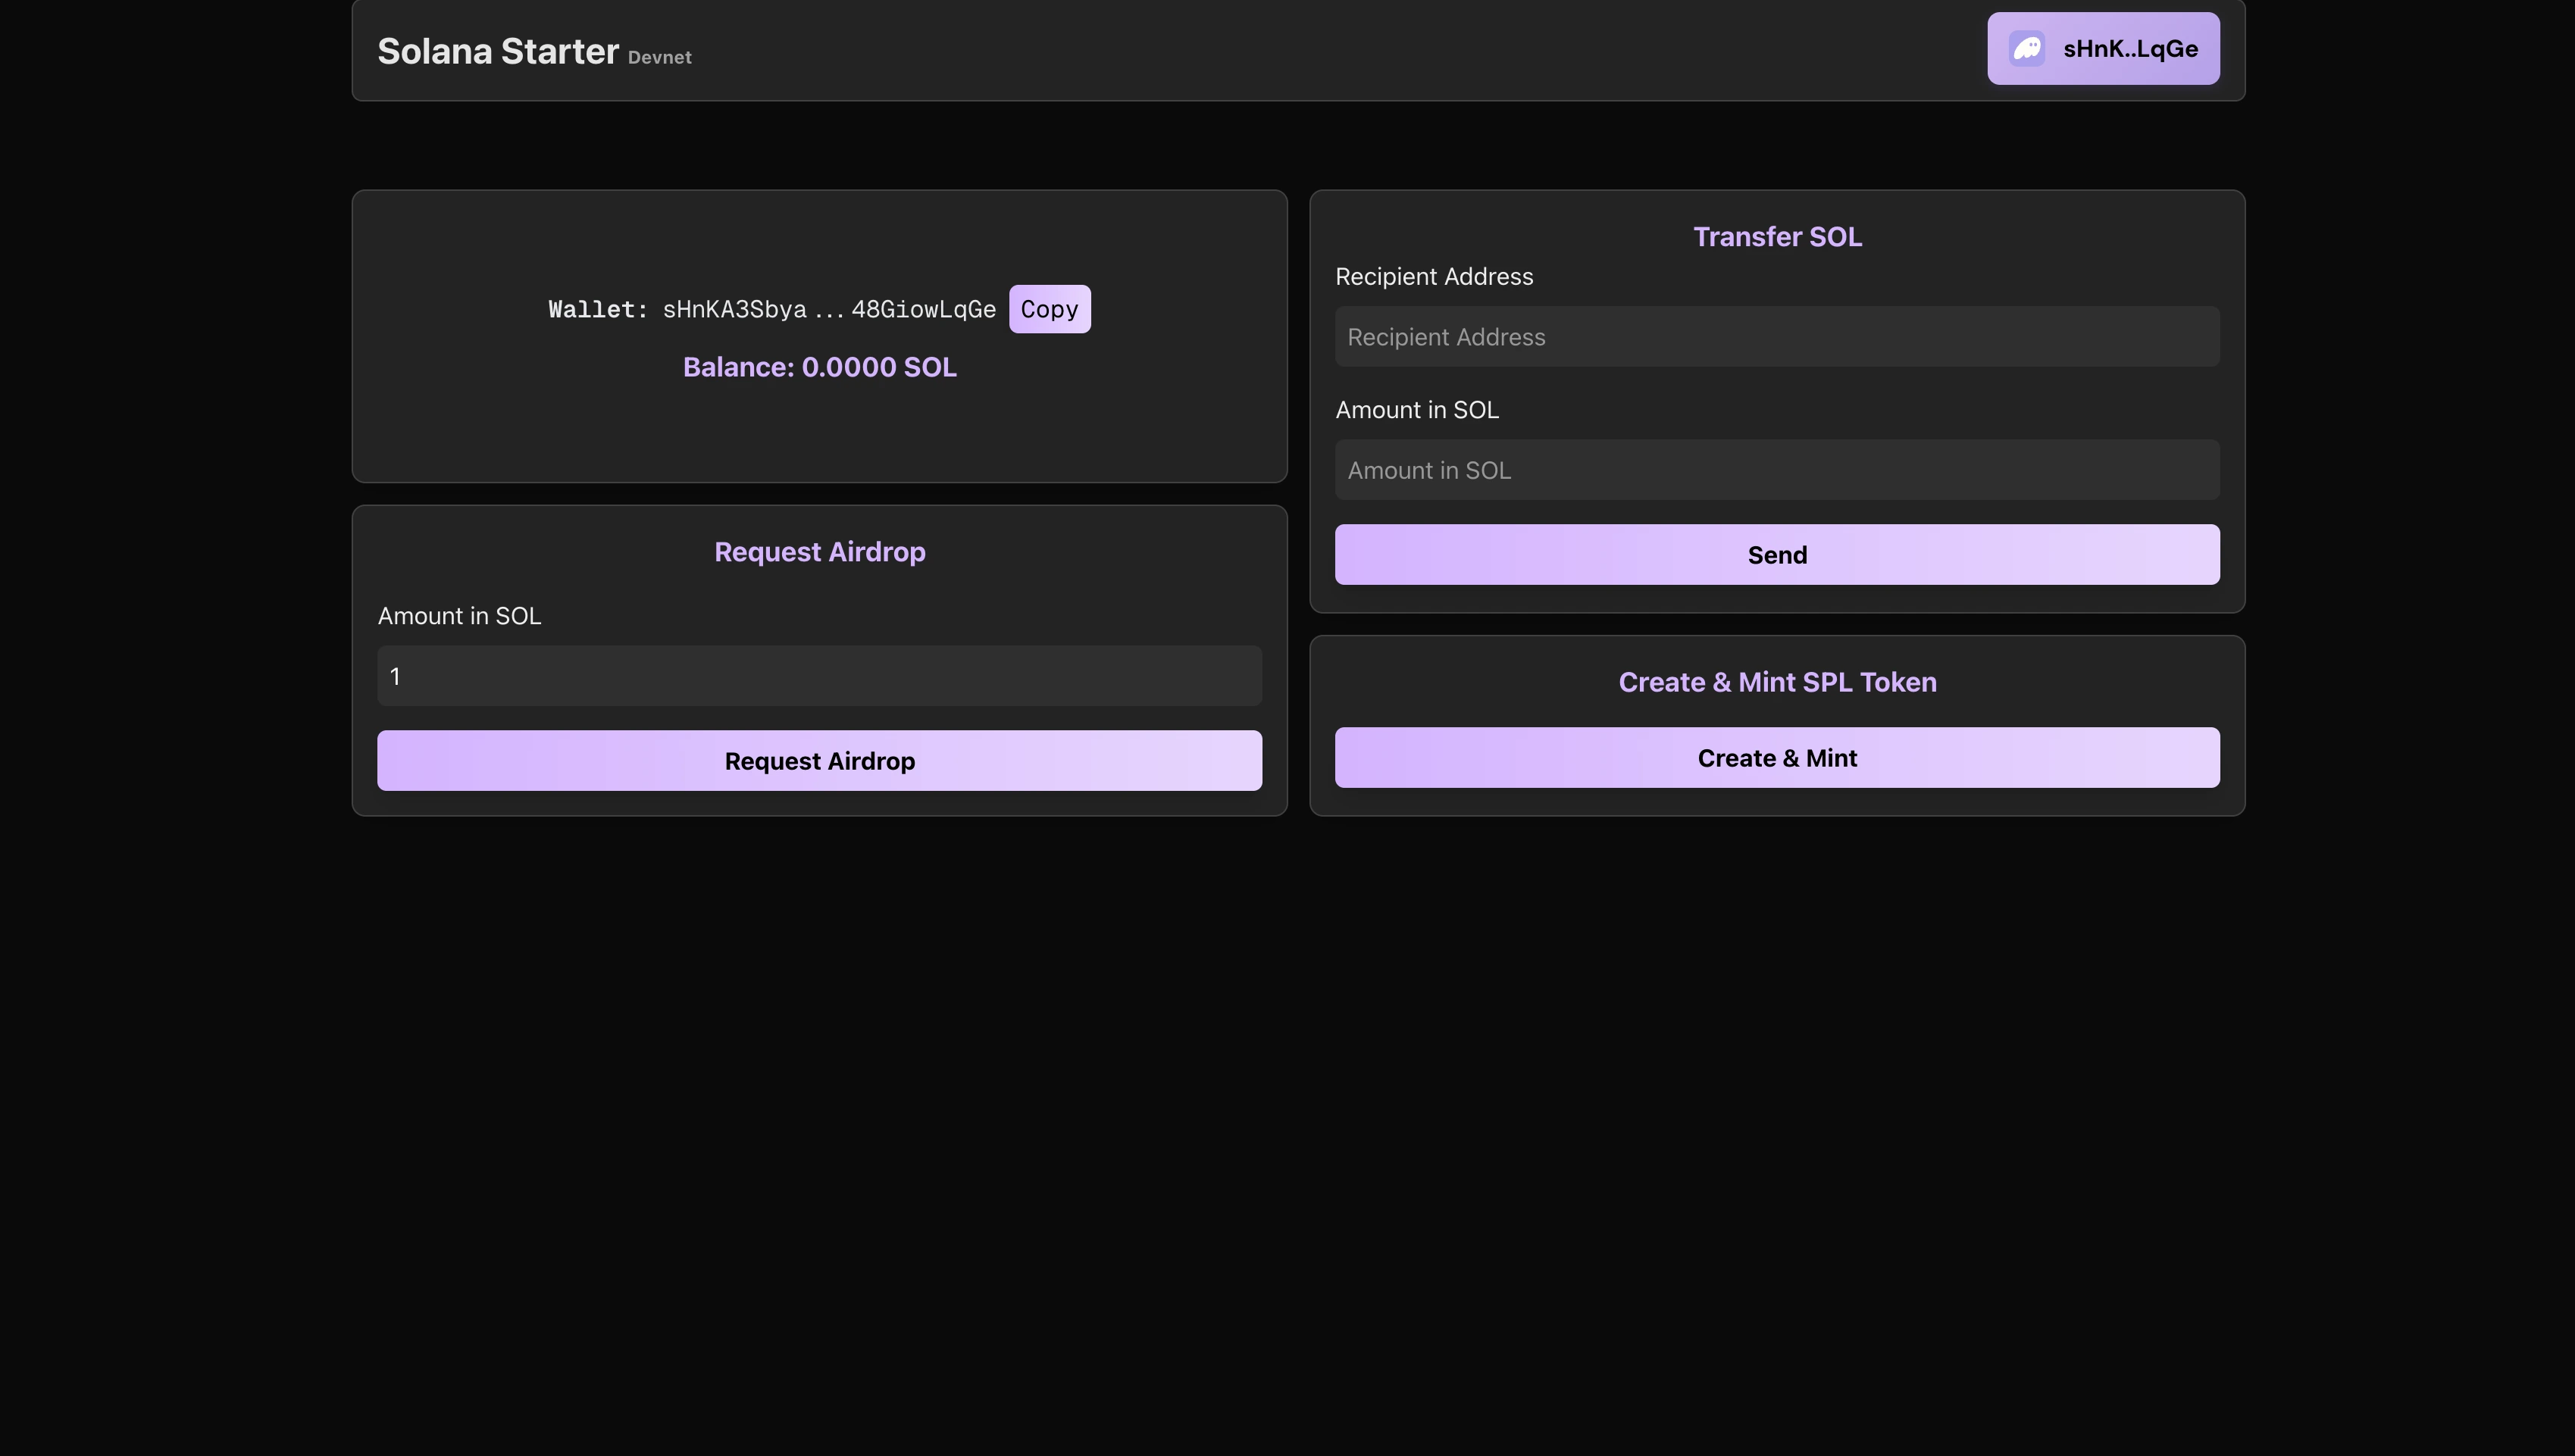Click the Create & Mint button

click(1776, 758)
